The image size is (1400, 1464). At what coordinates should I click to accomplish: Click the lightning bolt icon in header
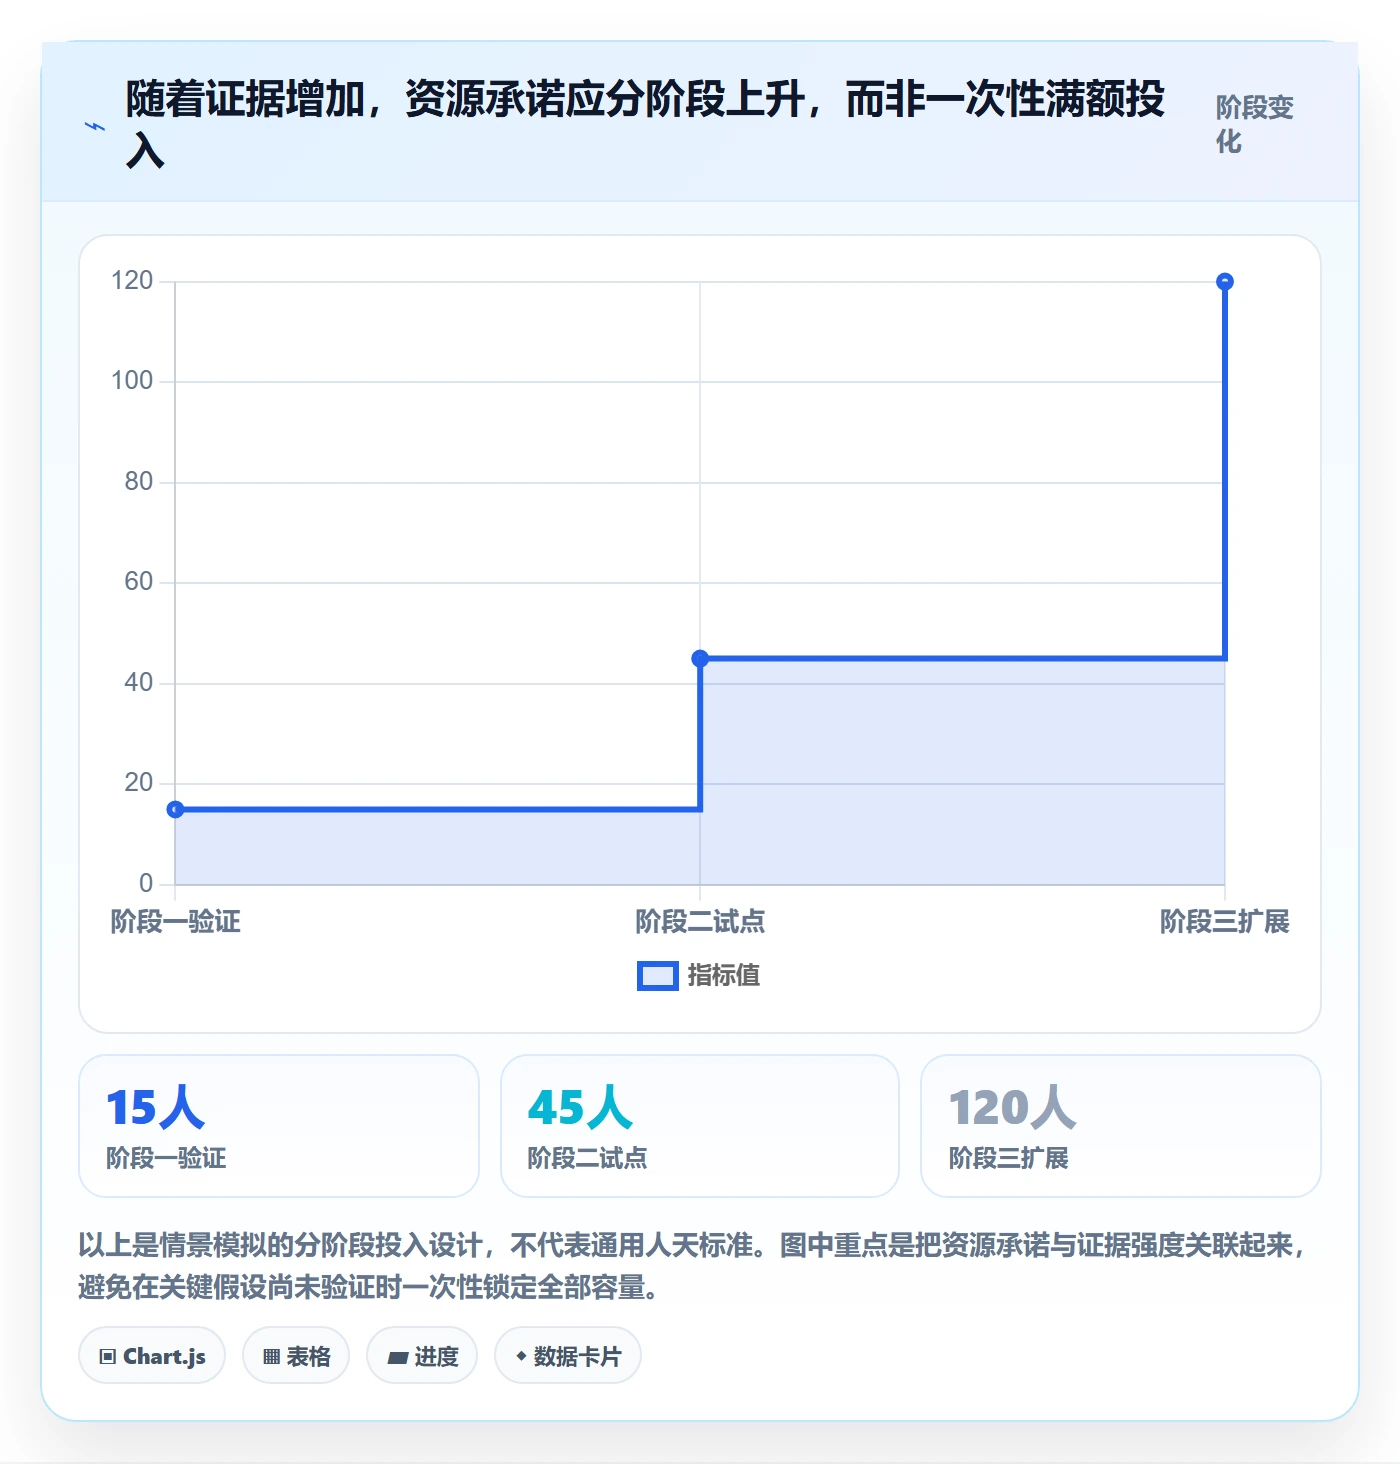pyautogui.click(x=95, y=127)
